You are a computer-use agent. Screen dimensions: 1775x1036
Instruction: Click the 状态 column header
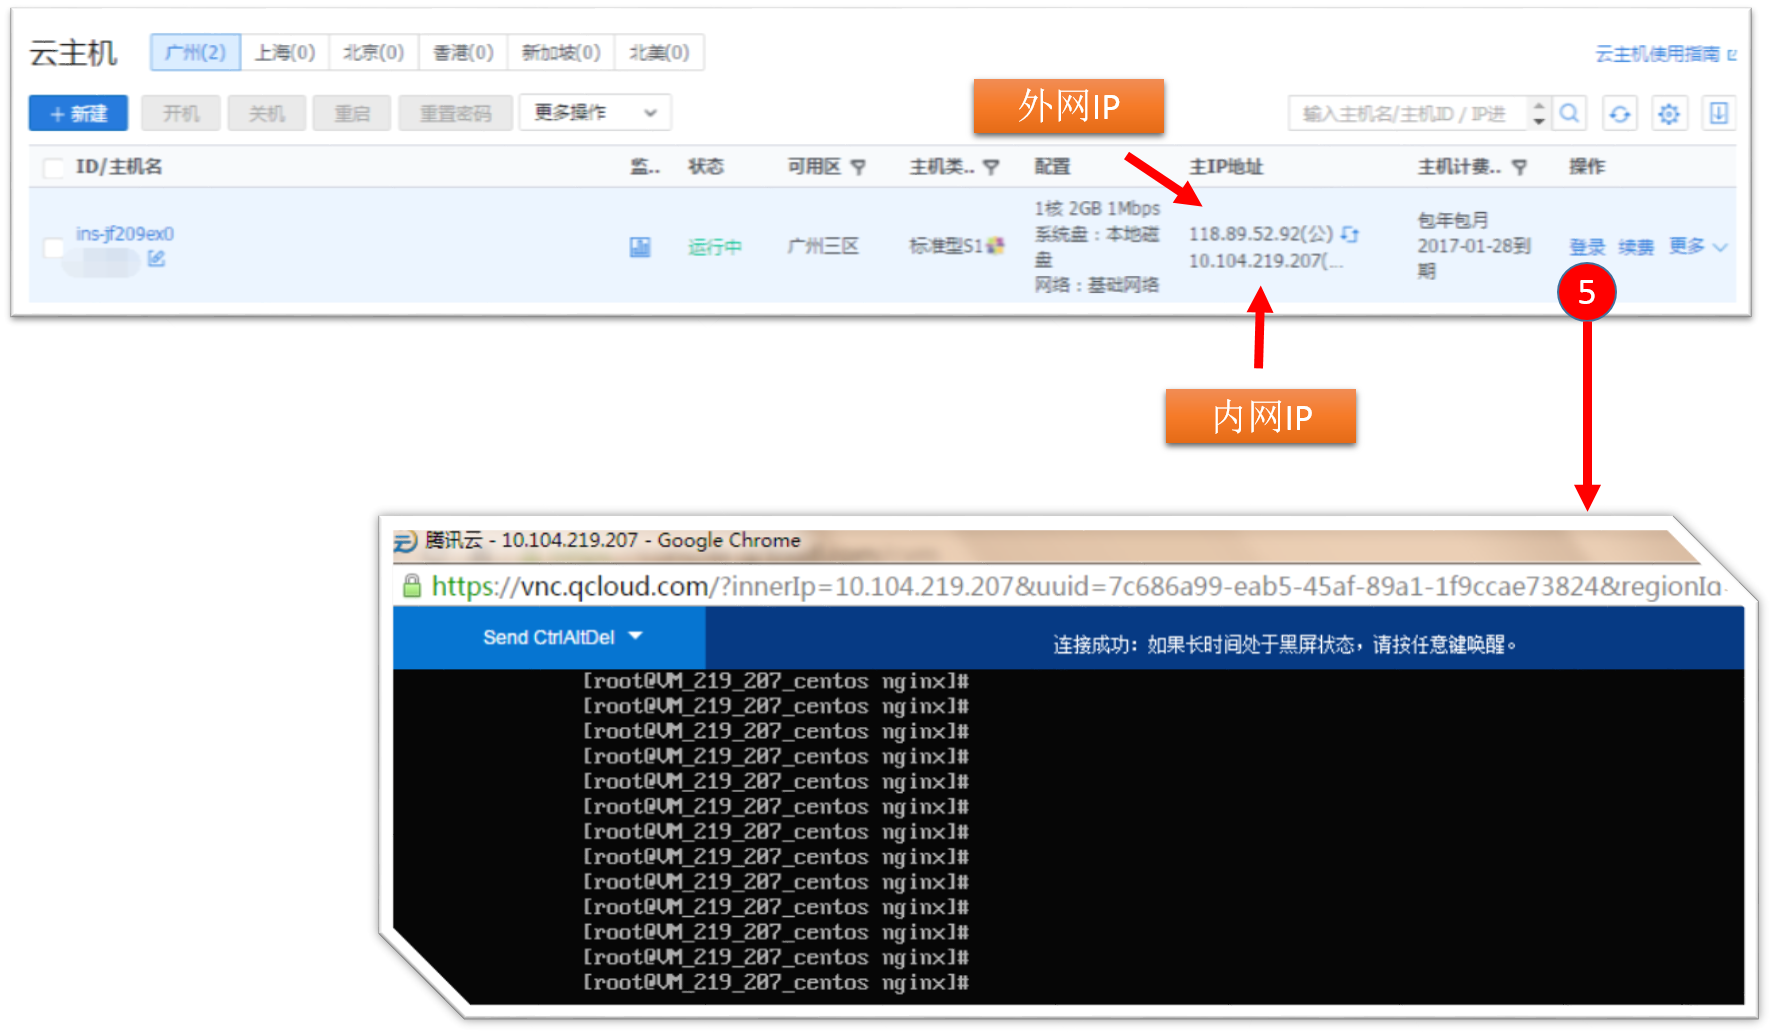click(x=705, y=167)
